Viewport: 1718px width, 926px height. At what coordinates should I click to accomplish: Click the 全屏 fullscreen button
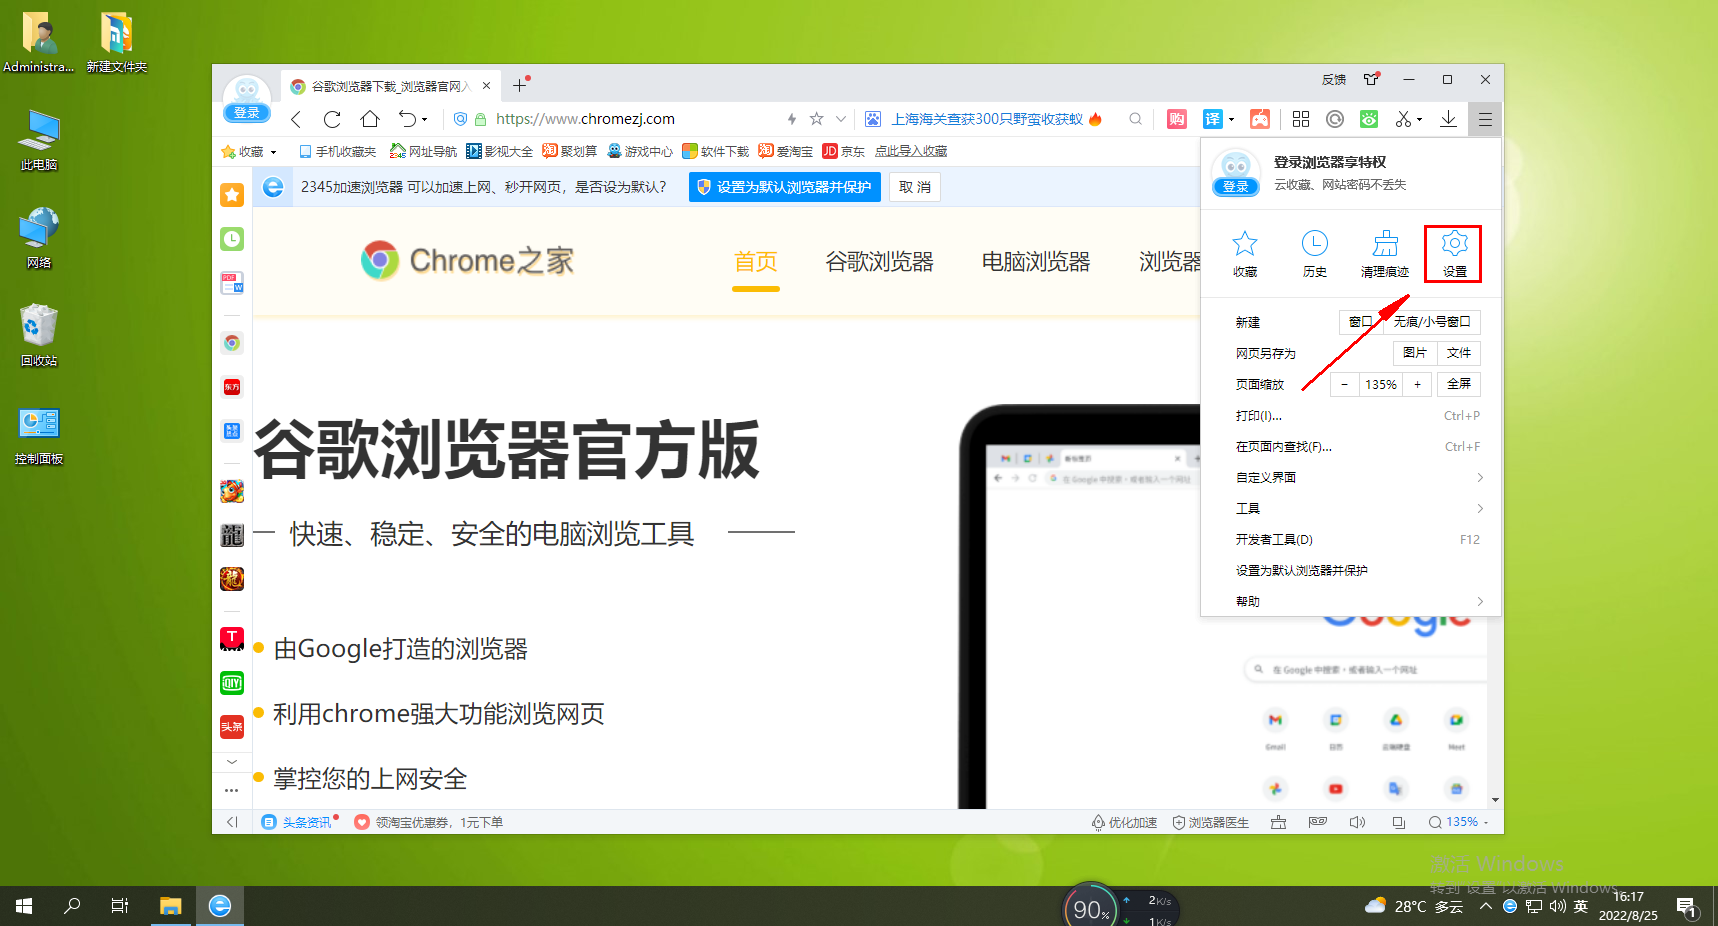click(x=1458, y=384)
